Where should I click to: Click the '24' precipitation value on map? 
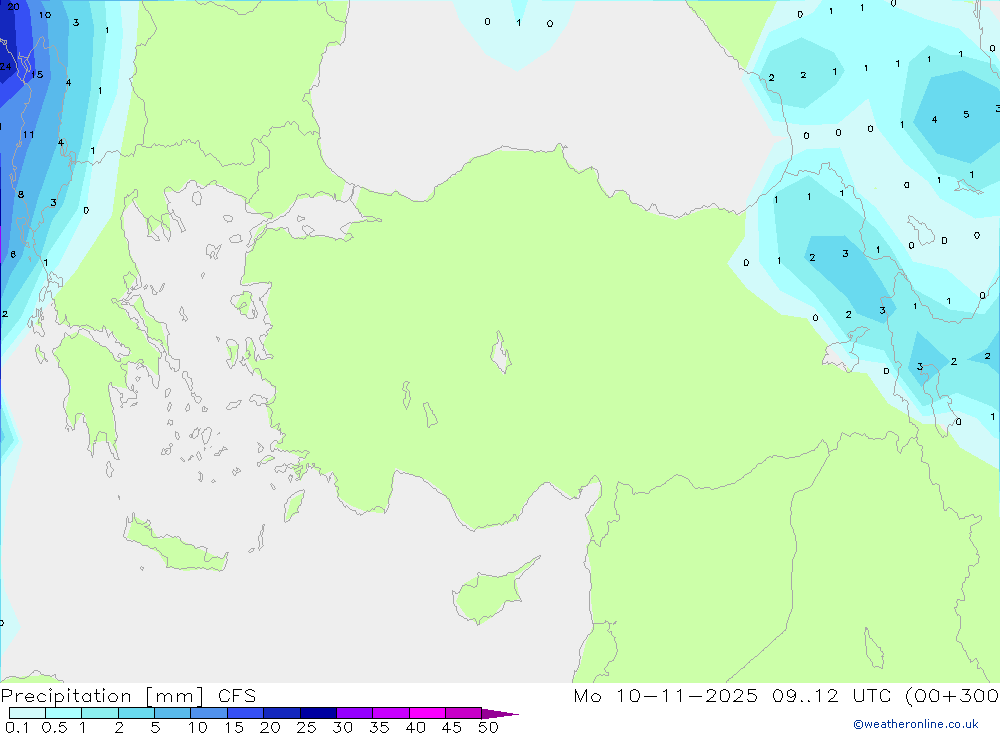(6, 66)
